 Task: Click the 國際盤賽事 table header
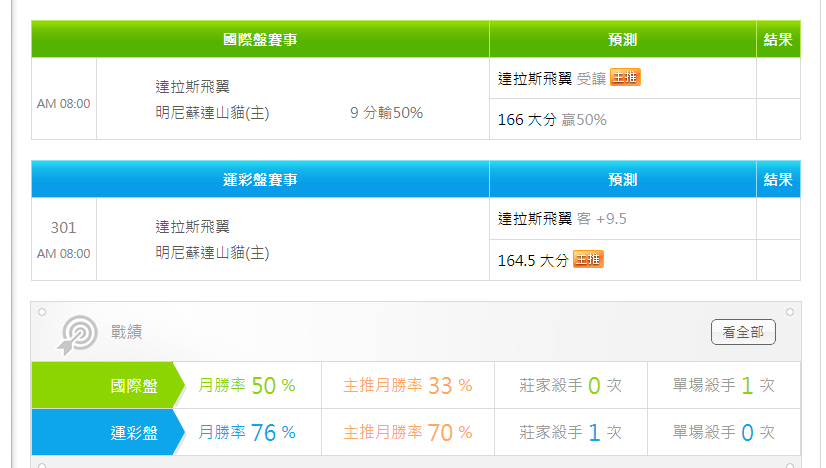pos(260,40)
